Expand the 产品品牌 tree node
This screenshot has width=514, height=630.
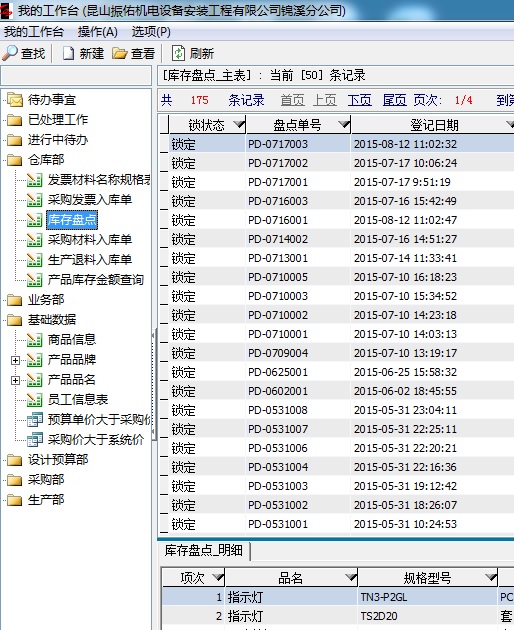click(x=15, y=360)
